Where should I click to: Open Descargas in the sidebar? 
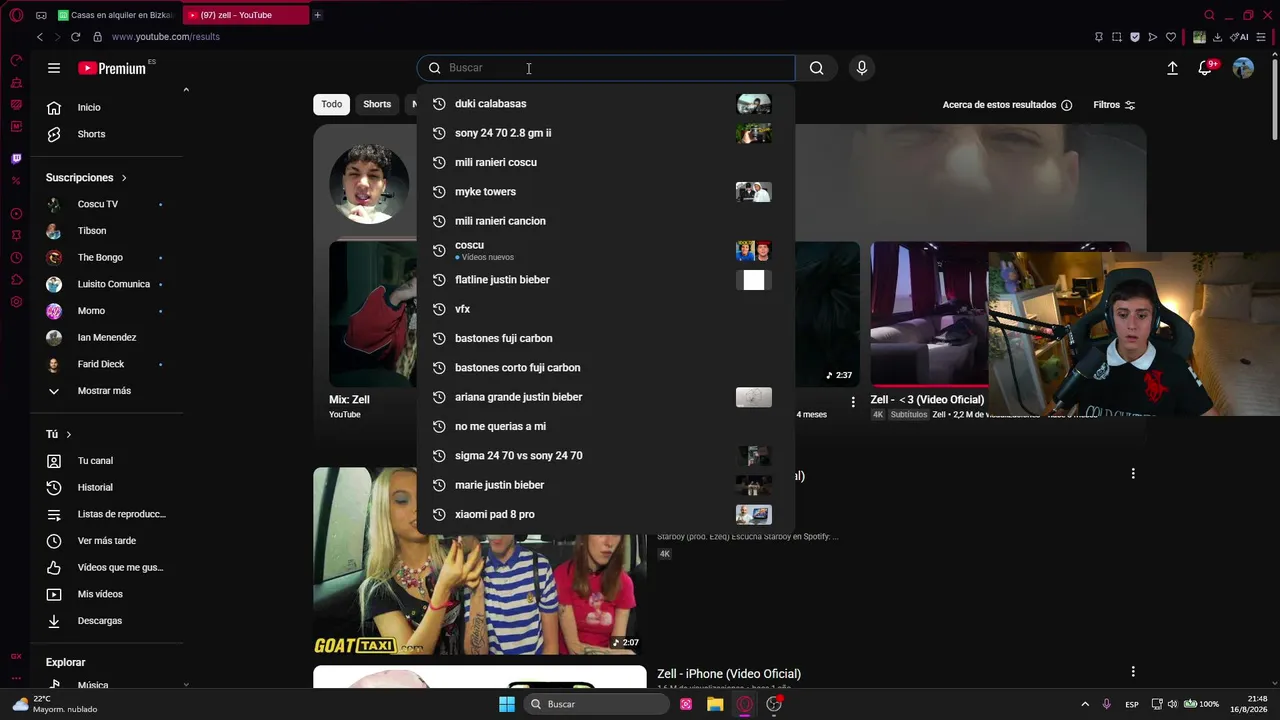107,621
